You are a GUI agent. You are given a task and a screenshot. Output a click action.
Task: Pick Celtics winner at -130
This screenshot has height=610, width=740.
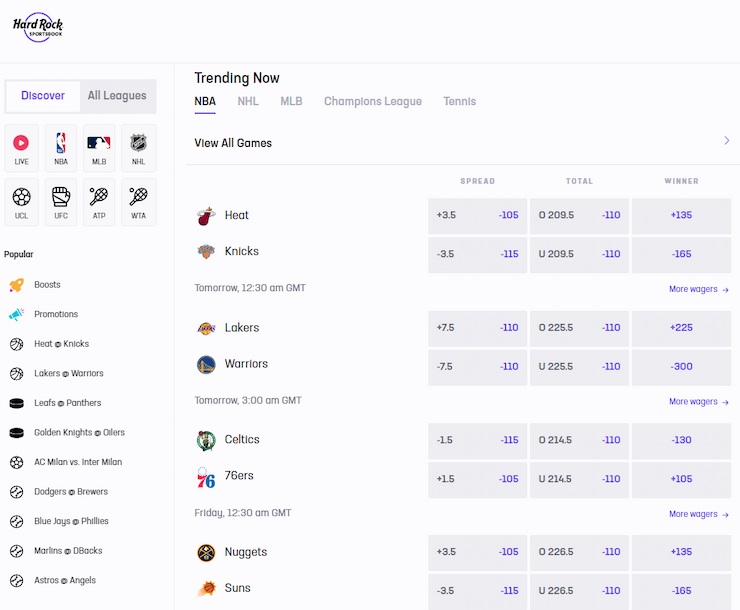(x=681, y=441)
